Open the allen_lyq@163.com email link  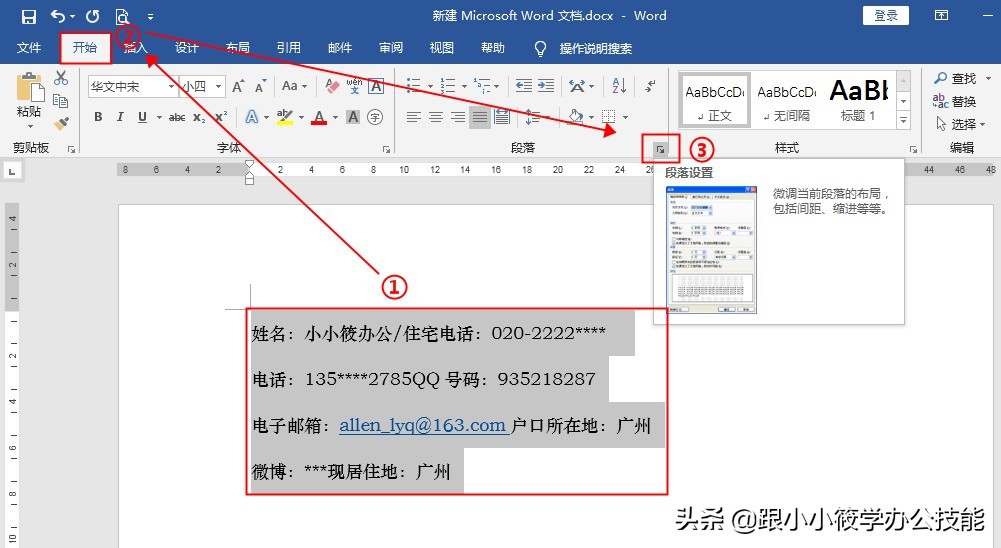click(422, 425)
